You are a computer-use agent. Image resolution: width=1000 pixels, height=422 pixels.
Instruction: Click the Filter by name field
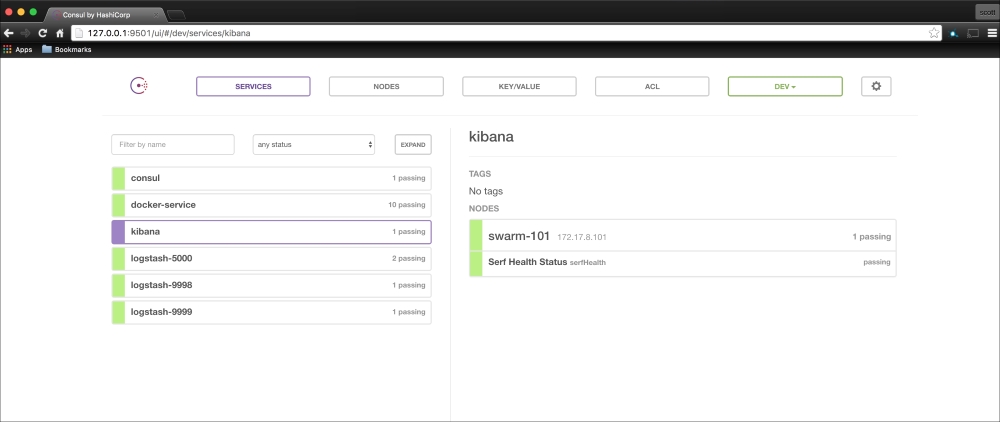pos(173,145)
